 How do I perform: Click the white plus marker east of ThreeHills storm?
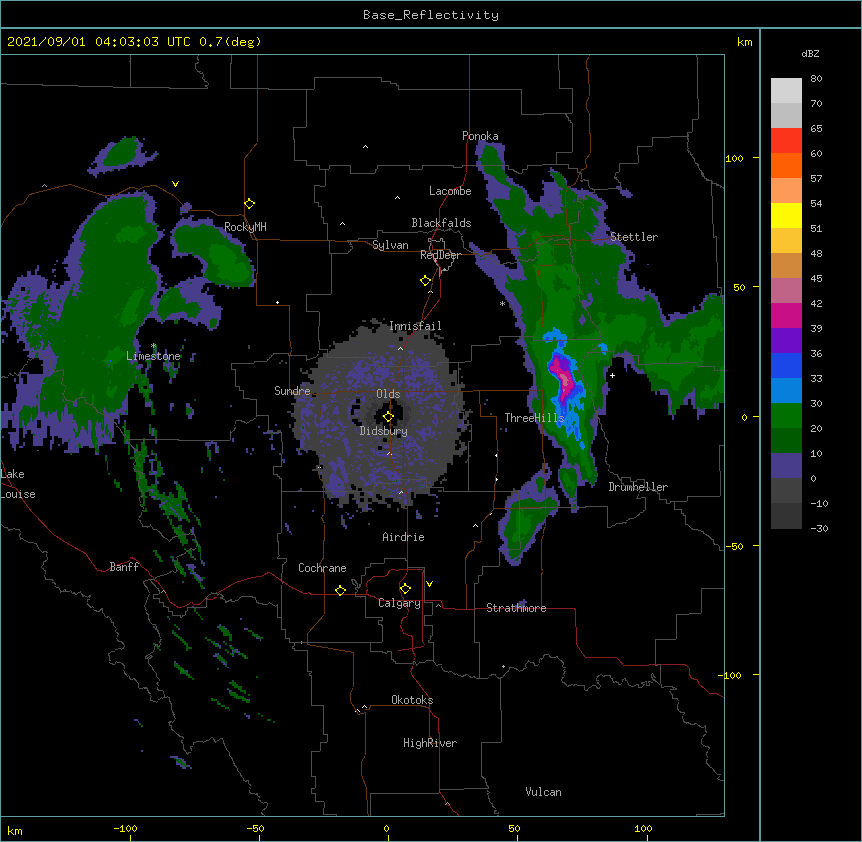pyautogui.click(x=612, y=375)
